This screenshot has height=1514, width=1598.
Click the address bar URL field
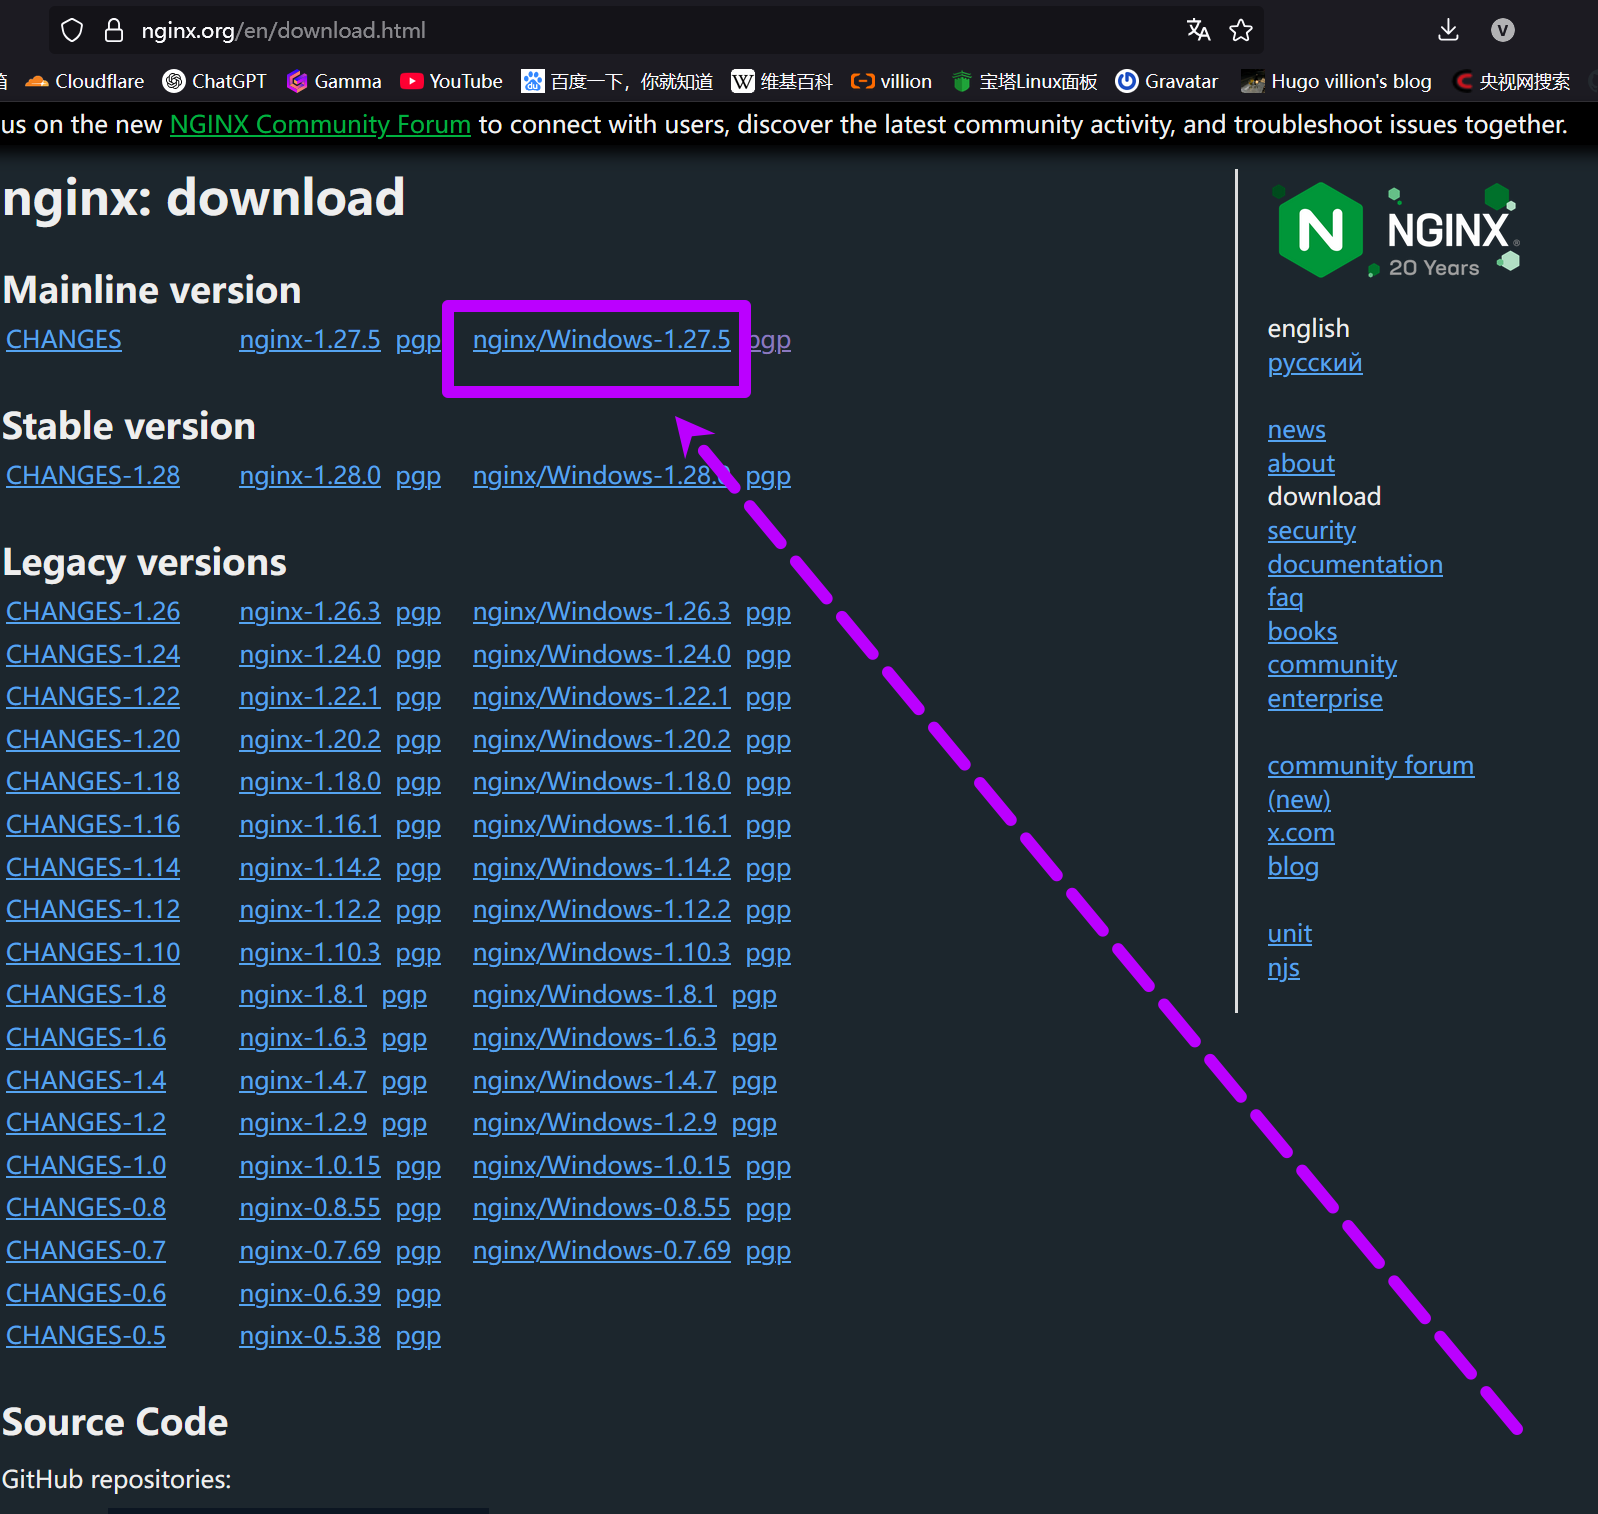coord(600,30)
